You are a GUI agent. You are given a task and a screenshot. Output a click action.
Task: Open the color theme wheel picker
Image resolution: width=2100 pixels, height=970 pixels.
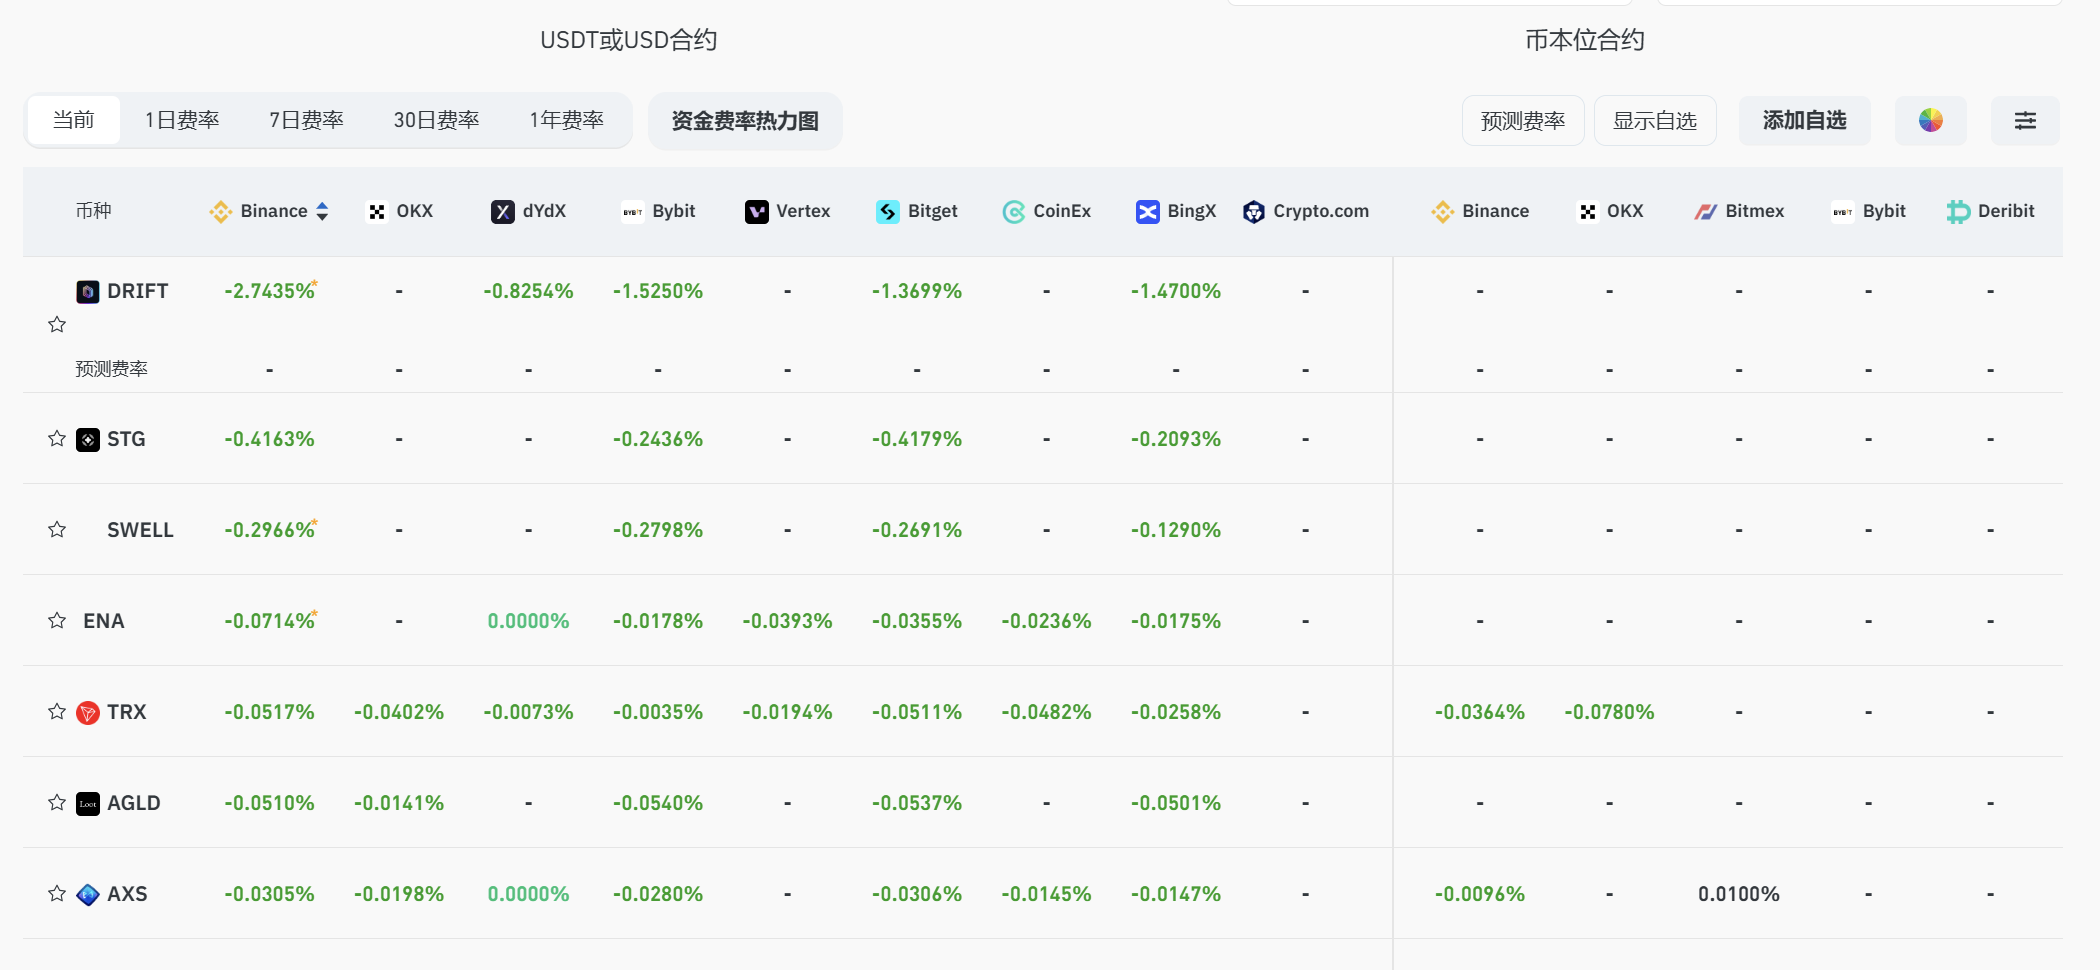(x=1930, y=121)
